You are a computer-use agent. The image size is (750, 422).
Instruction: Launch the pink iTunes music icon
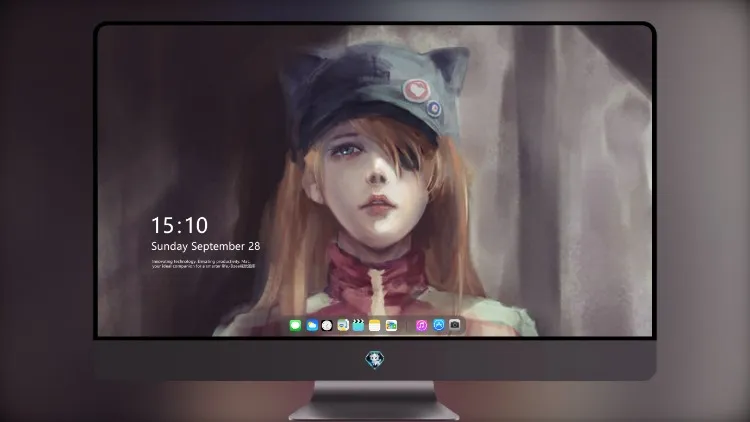click(421, 326)
